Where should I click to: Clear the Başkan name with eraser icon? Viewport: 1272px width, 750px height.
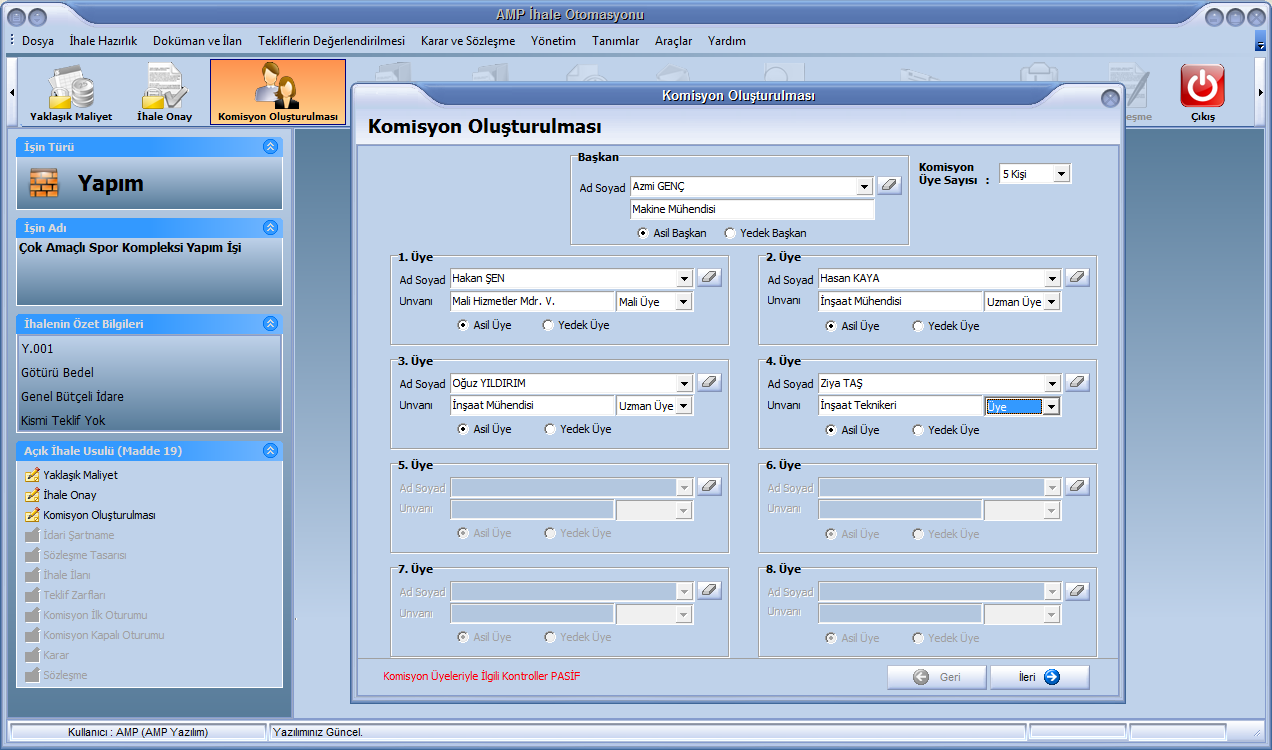pos(888,186)
